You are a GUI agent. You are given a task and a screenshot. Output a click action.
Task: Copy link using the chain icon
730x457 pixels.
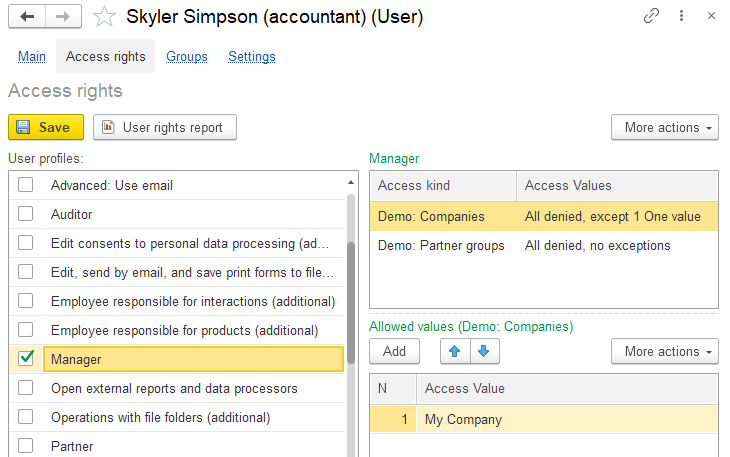(651, 16)
